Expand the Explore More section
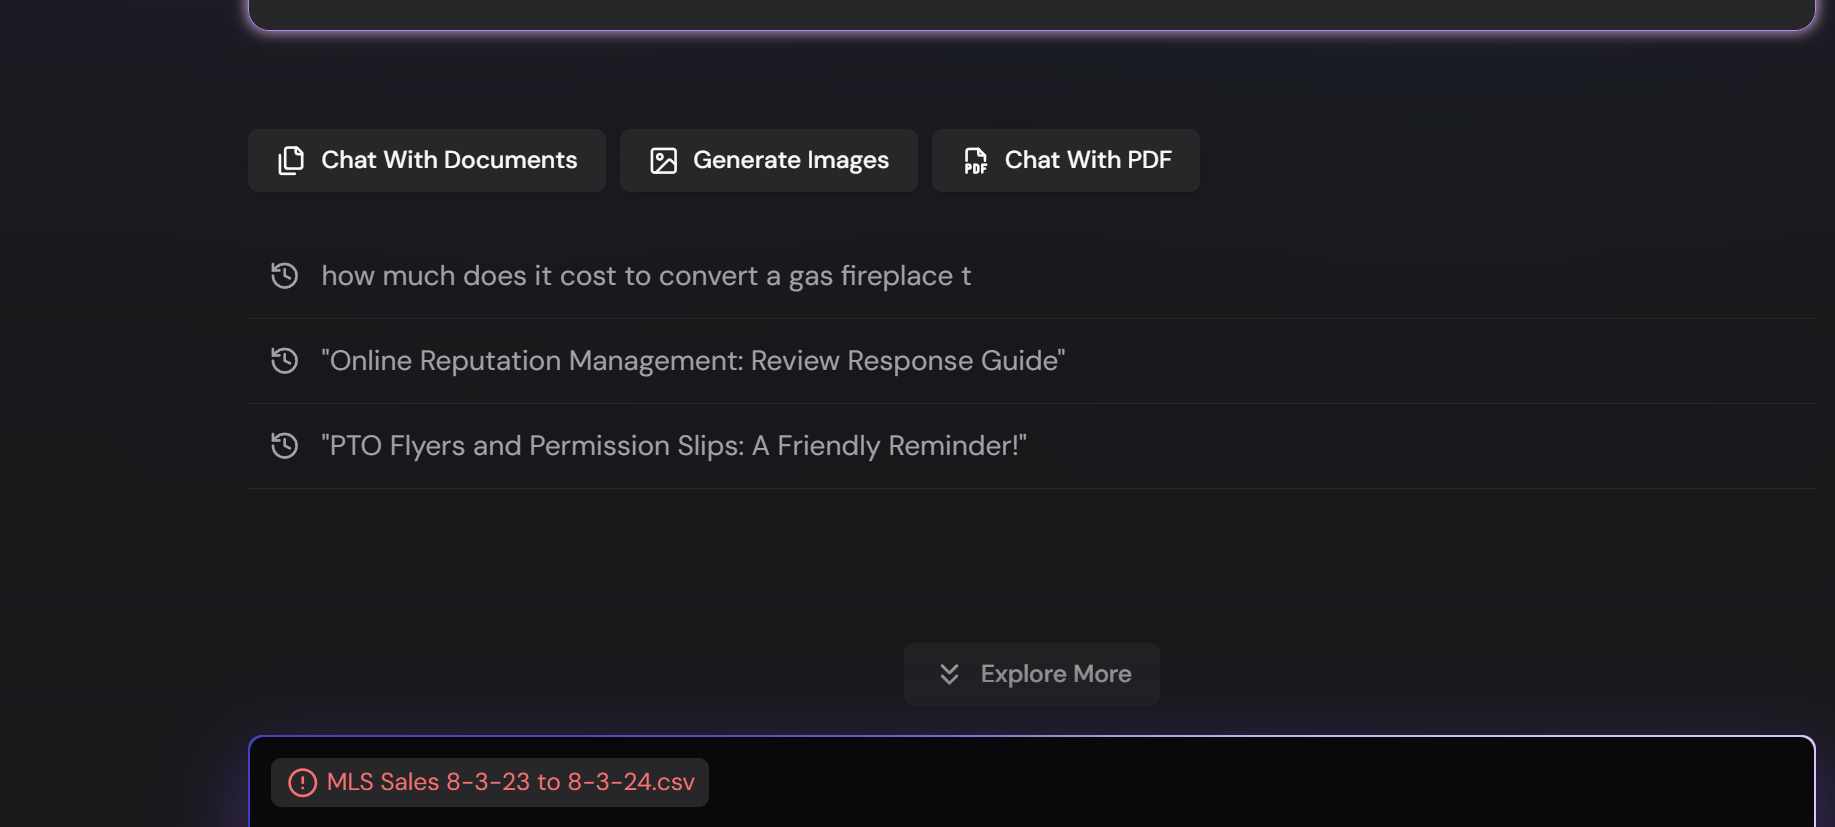The height and width of the screenshot is (827, 1835). (1032, 674)
